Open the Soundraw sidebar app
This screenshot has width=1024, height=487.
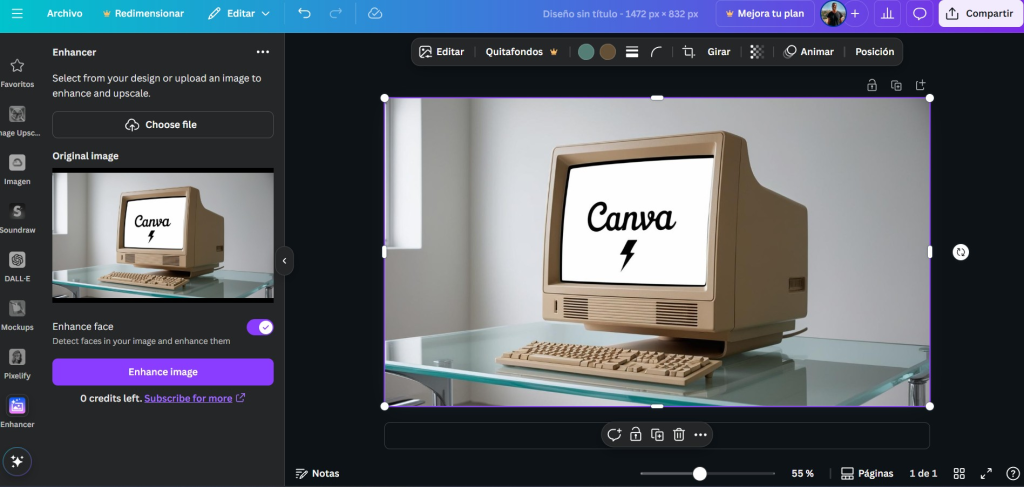click(18, 218)
